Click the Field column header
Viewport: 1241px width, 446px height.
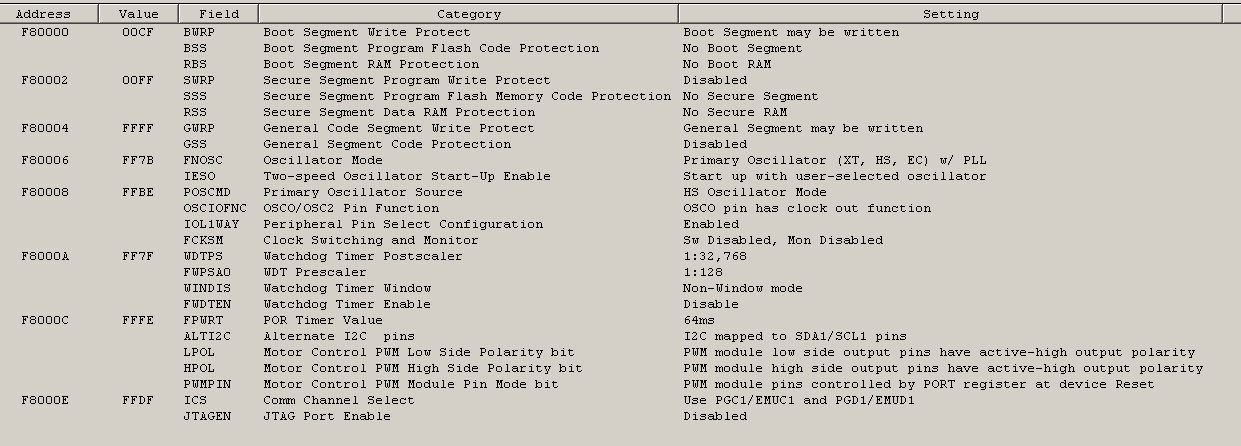click(x=218, y=14)
